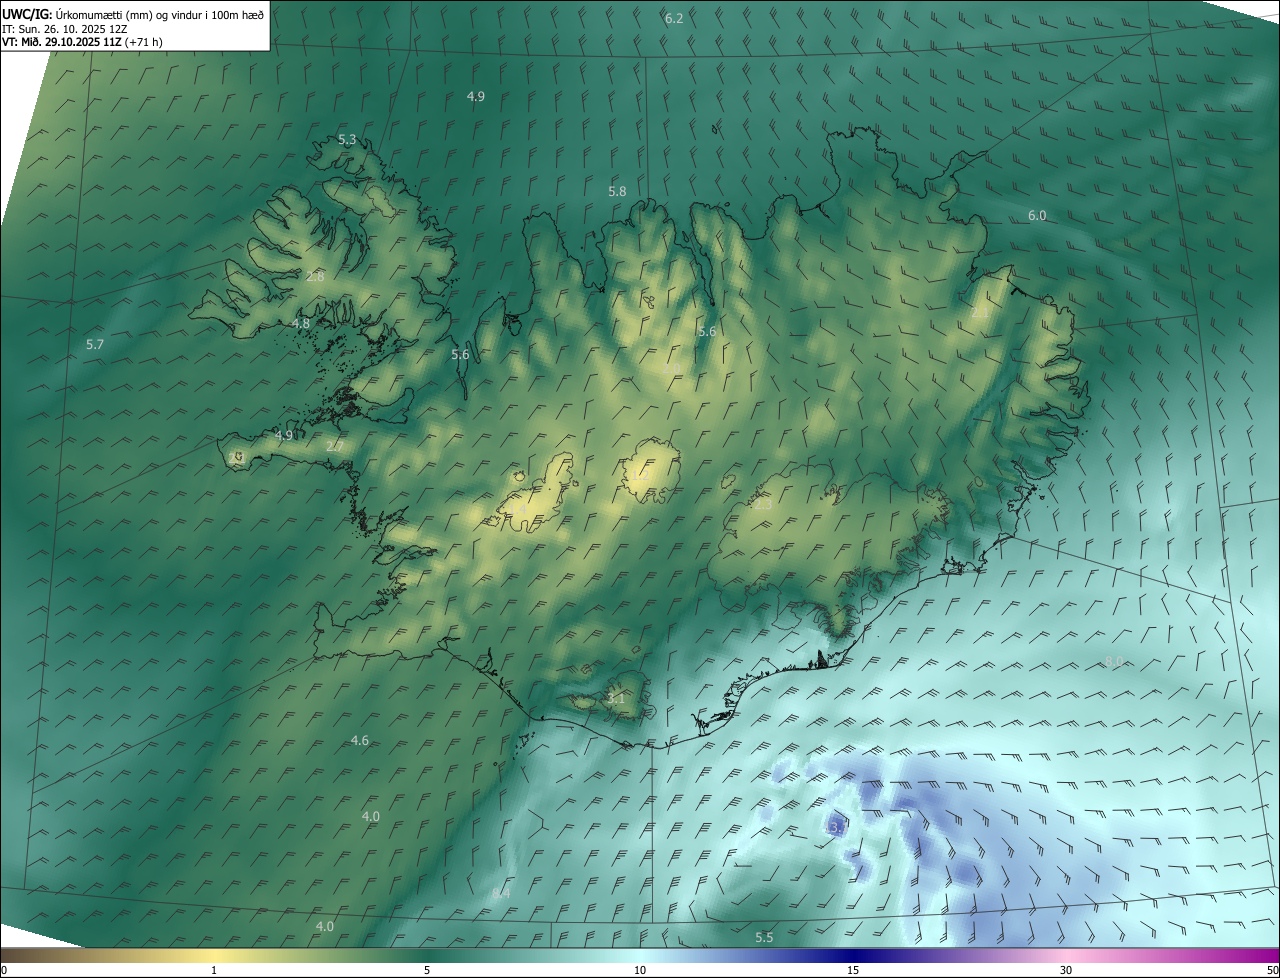Click the 5.8 value label on the map
Viewport: 1280px width, 978px height.
(617, 191)
